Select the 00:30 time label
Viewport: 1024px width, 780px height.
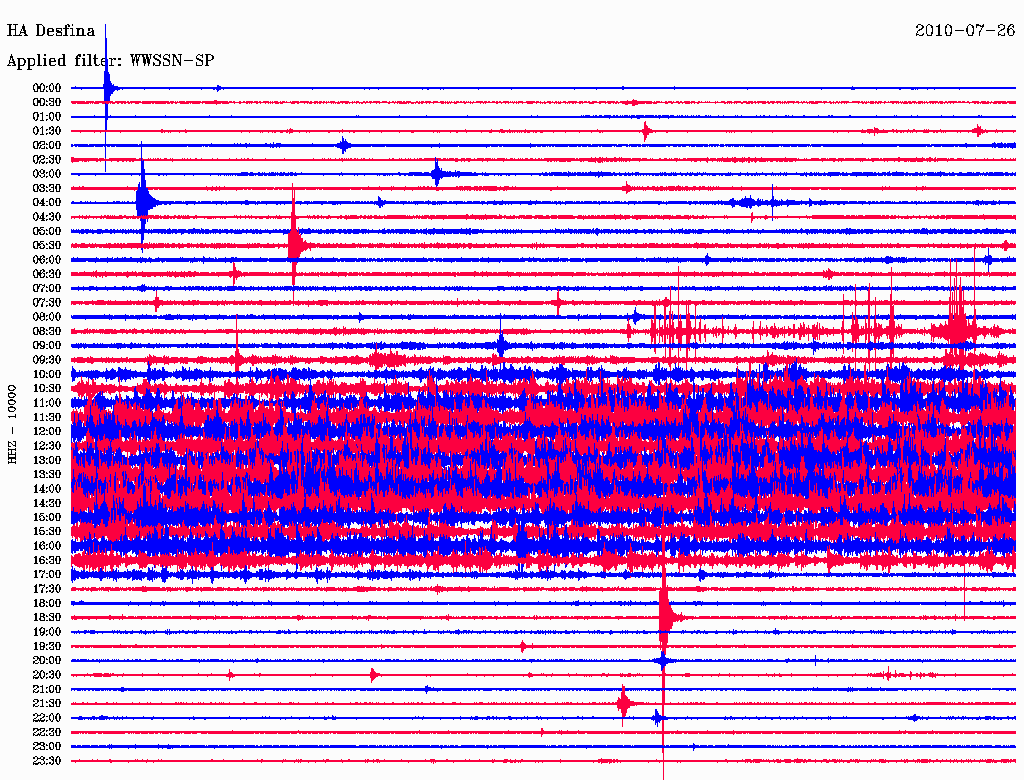[47, 103]
